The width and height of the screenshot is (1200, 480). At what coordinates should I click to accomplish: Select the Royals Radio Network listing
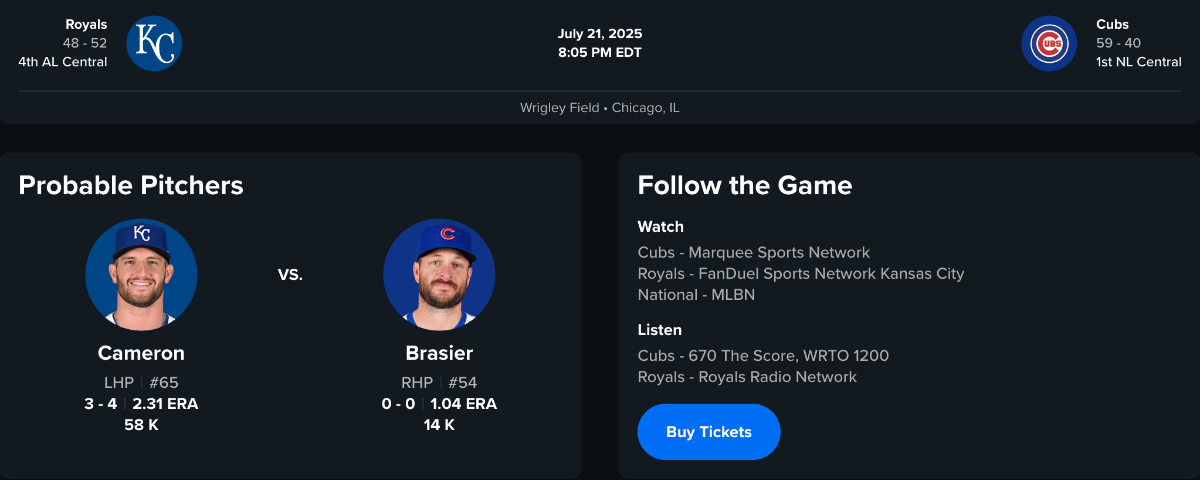point(747,377)
